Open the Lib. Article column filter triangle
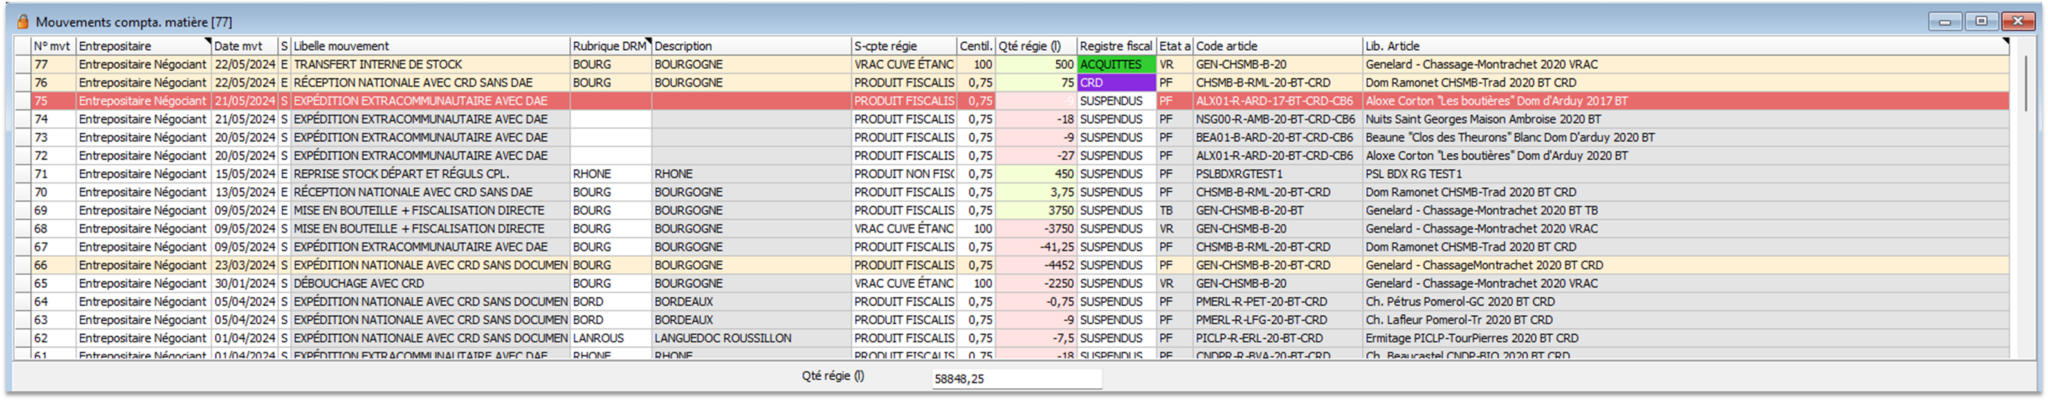Viewport: 2048px width, 401px height. tap(2005, 42)
